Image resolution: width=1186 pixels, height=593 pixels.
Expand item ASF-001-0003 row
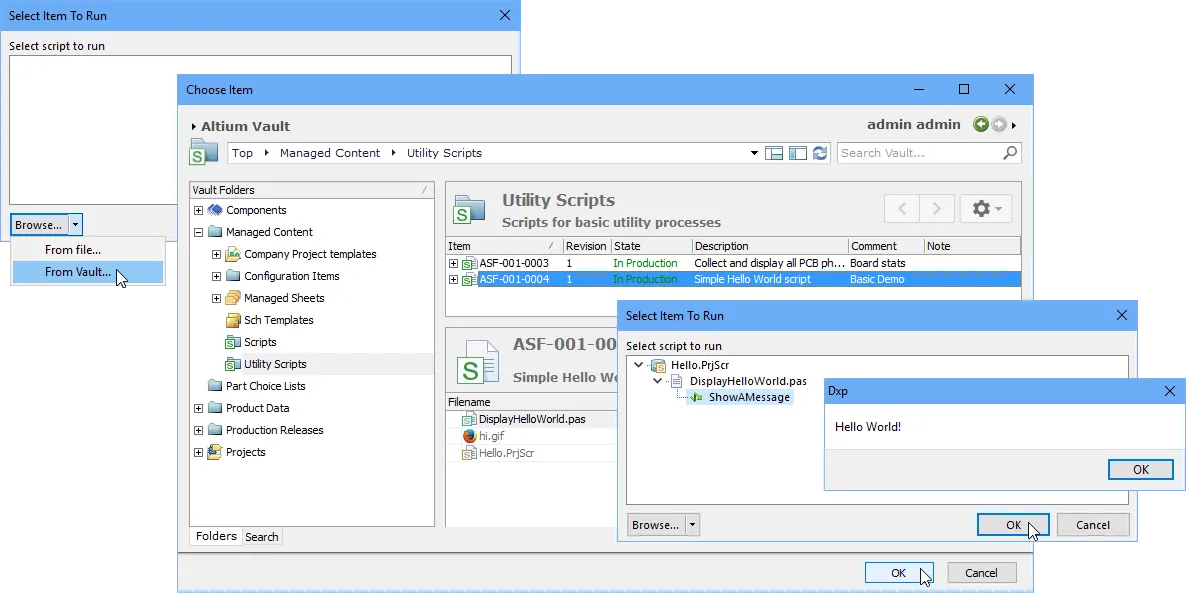point(453,263)
